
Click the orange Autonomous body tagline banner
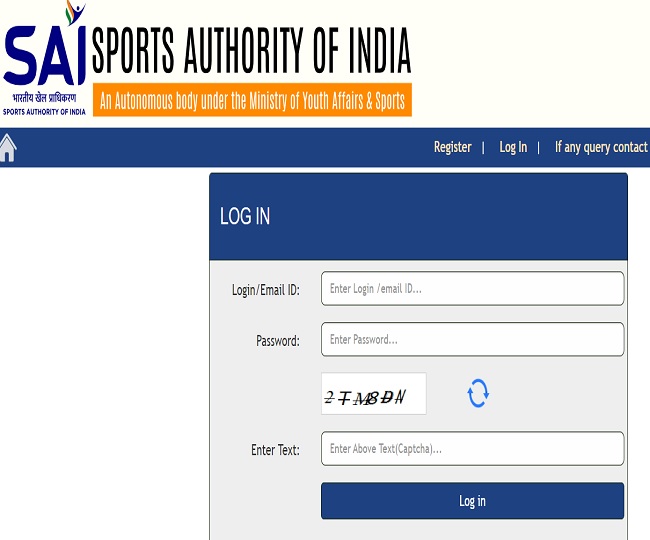coord(252,100)
